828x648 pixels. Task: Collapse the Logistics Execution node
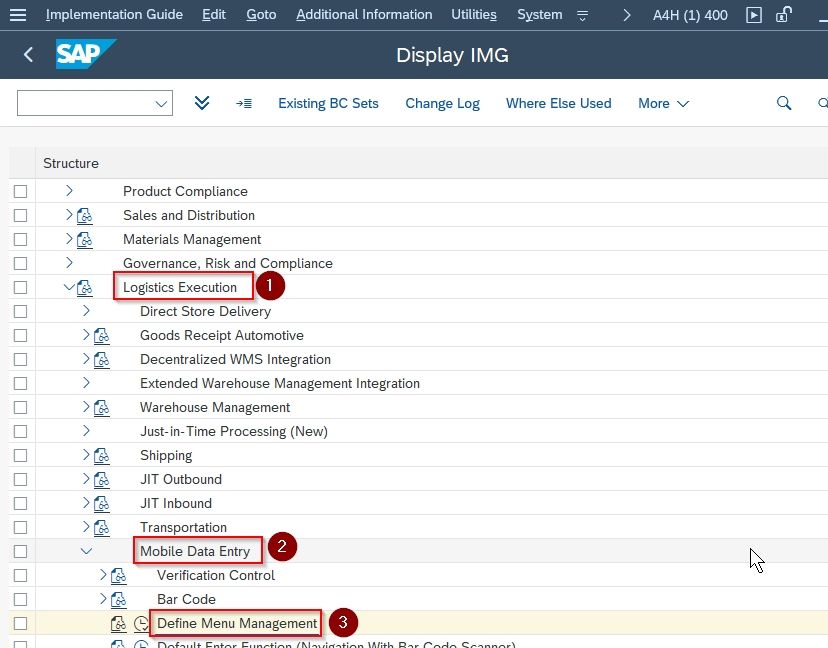(x=69, y=287)
